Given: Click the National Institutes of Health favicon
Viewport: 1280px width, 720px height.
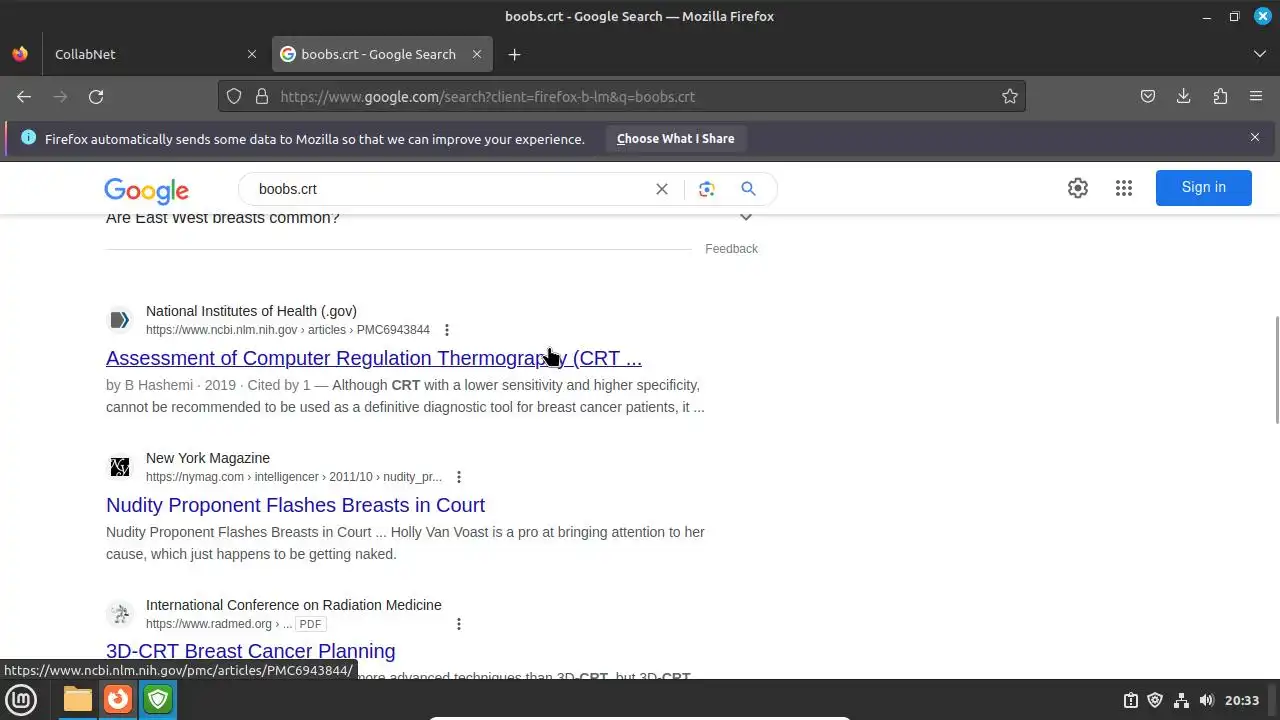Looking at the screenshot, I should pyautogui.click(x=120, y=320).
